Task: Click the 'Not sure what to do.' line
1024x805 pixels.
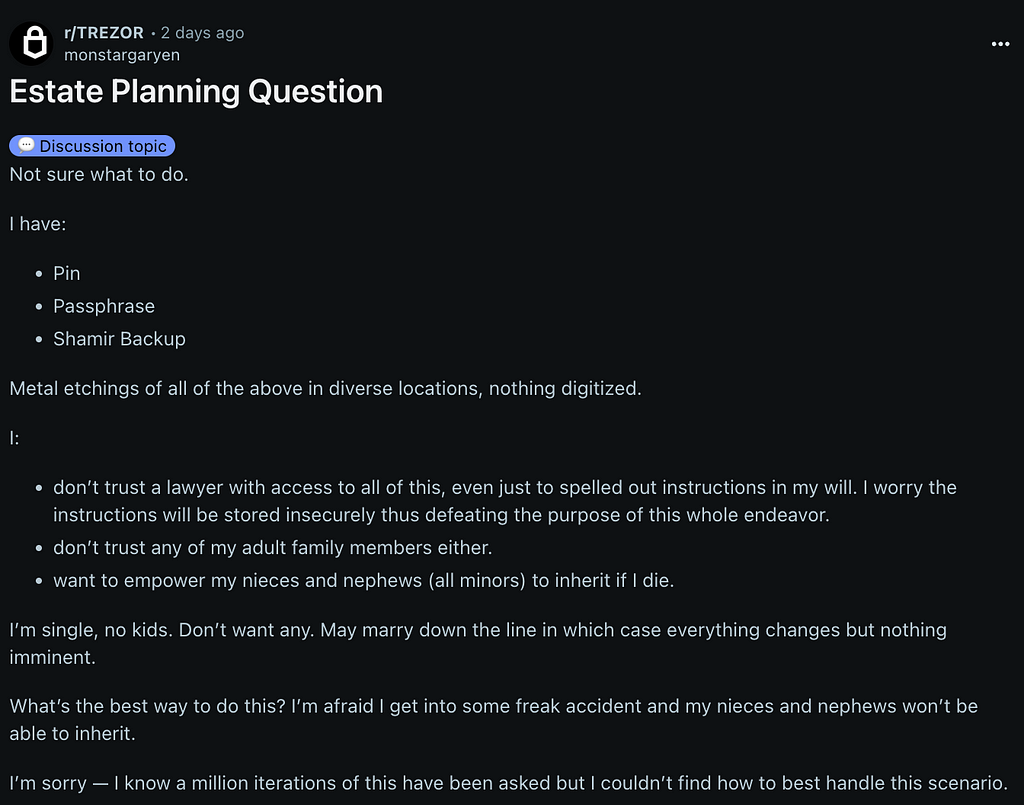Action: tap(99, 174)
